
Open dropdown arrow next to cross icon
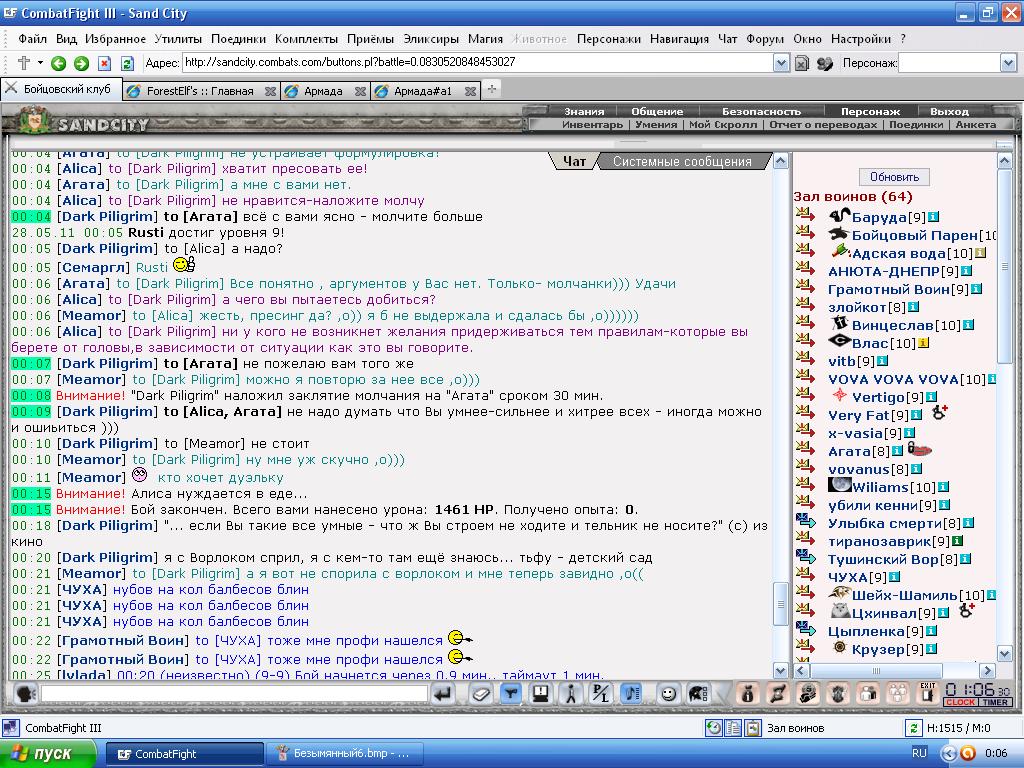click(40, 63)
